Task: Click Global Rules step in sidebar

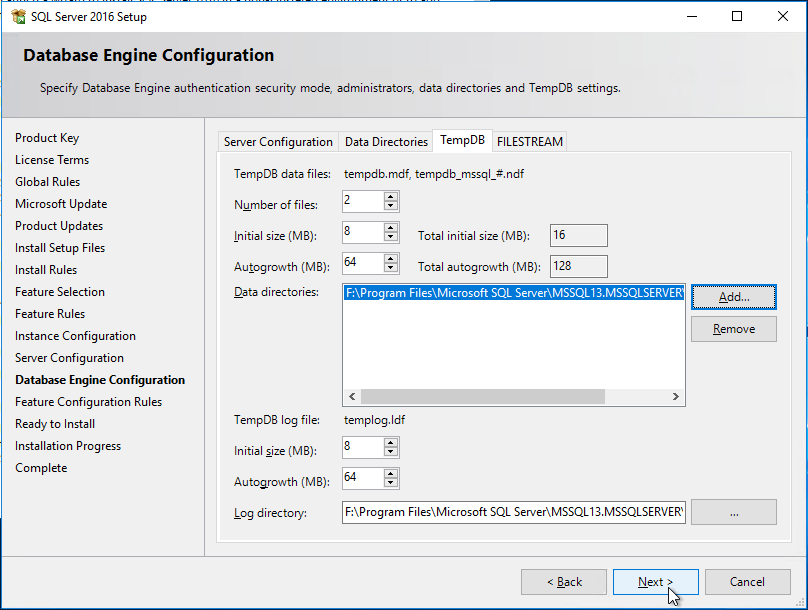Action: coord(47,182)
